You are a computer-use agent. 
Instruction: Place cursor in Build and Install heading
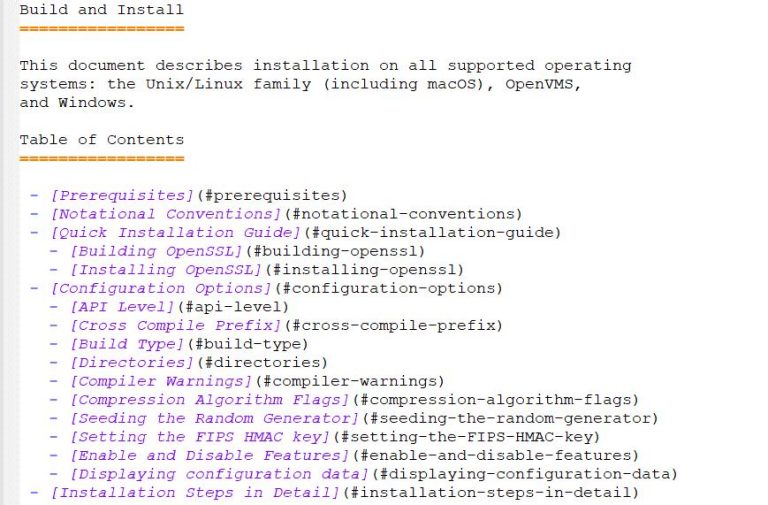click(101, 10)
